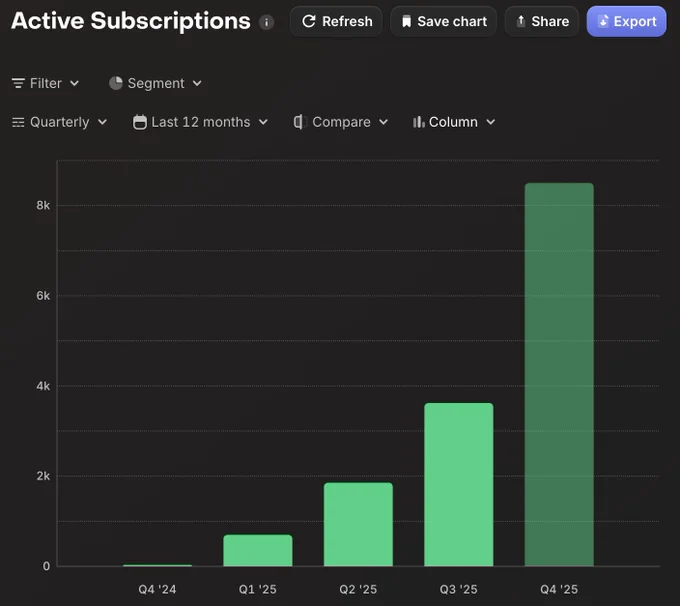Open the Quarterly interval chevron

pyautogui.click(x=102, y=122)
